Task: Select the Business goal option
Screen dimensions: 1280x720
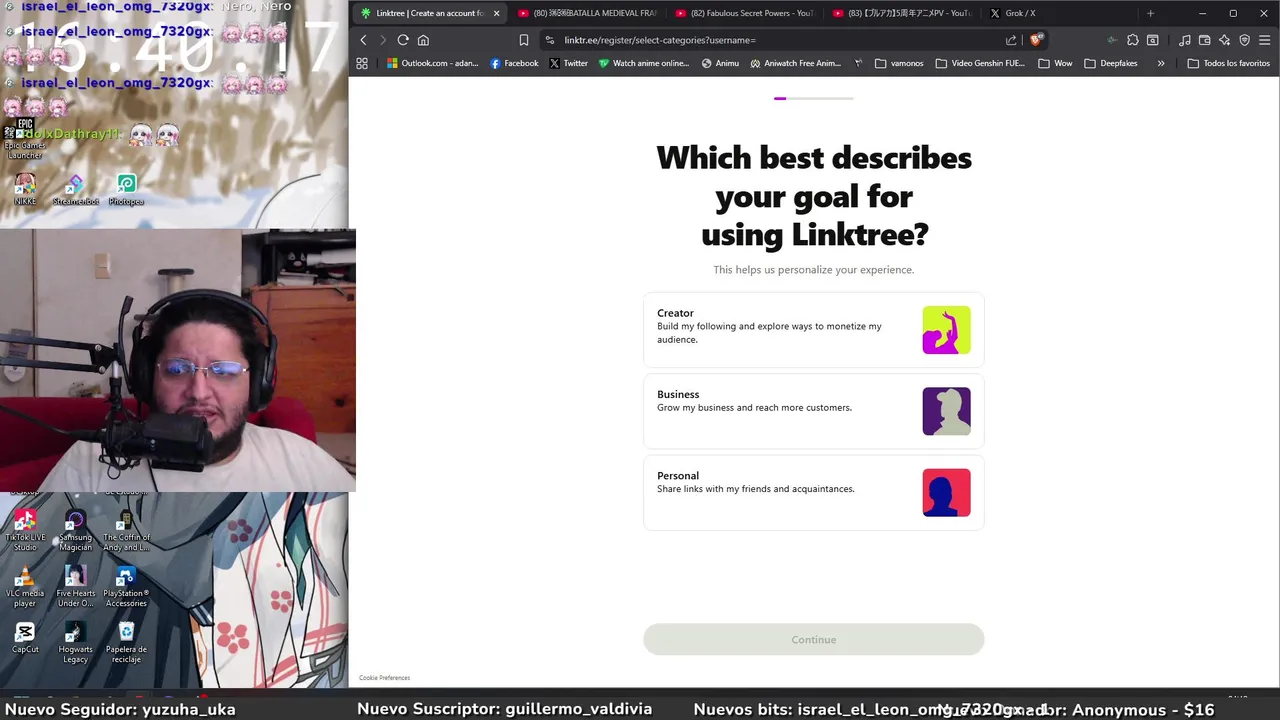Action: tap(813, 411)
